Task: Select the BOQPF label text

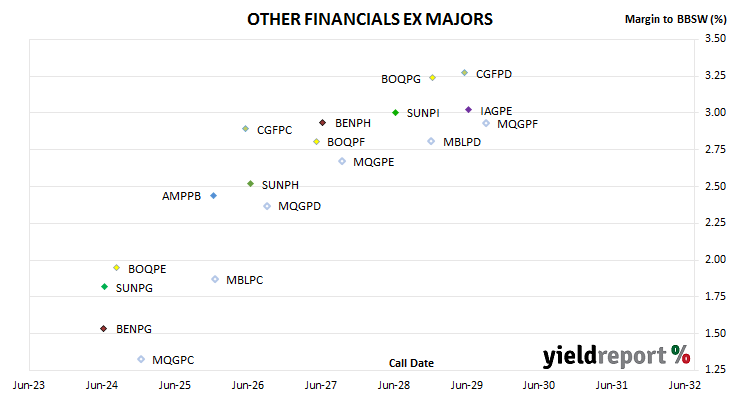Action: coord(346,142)
